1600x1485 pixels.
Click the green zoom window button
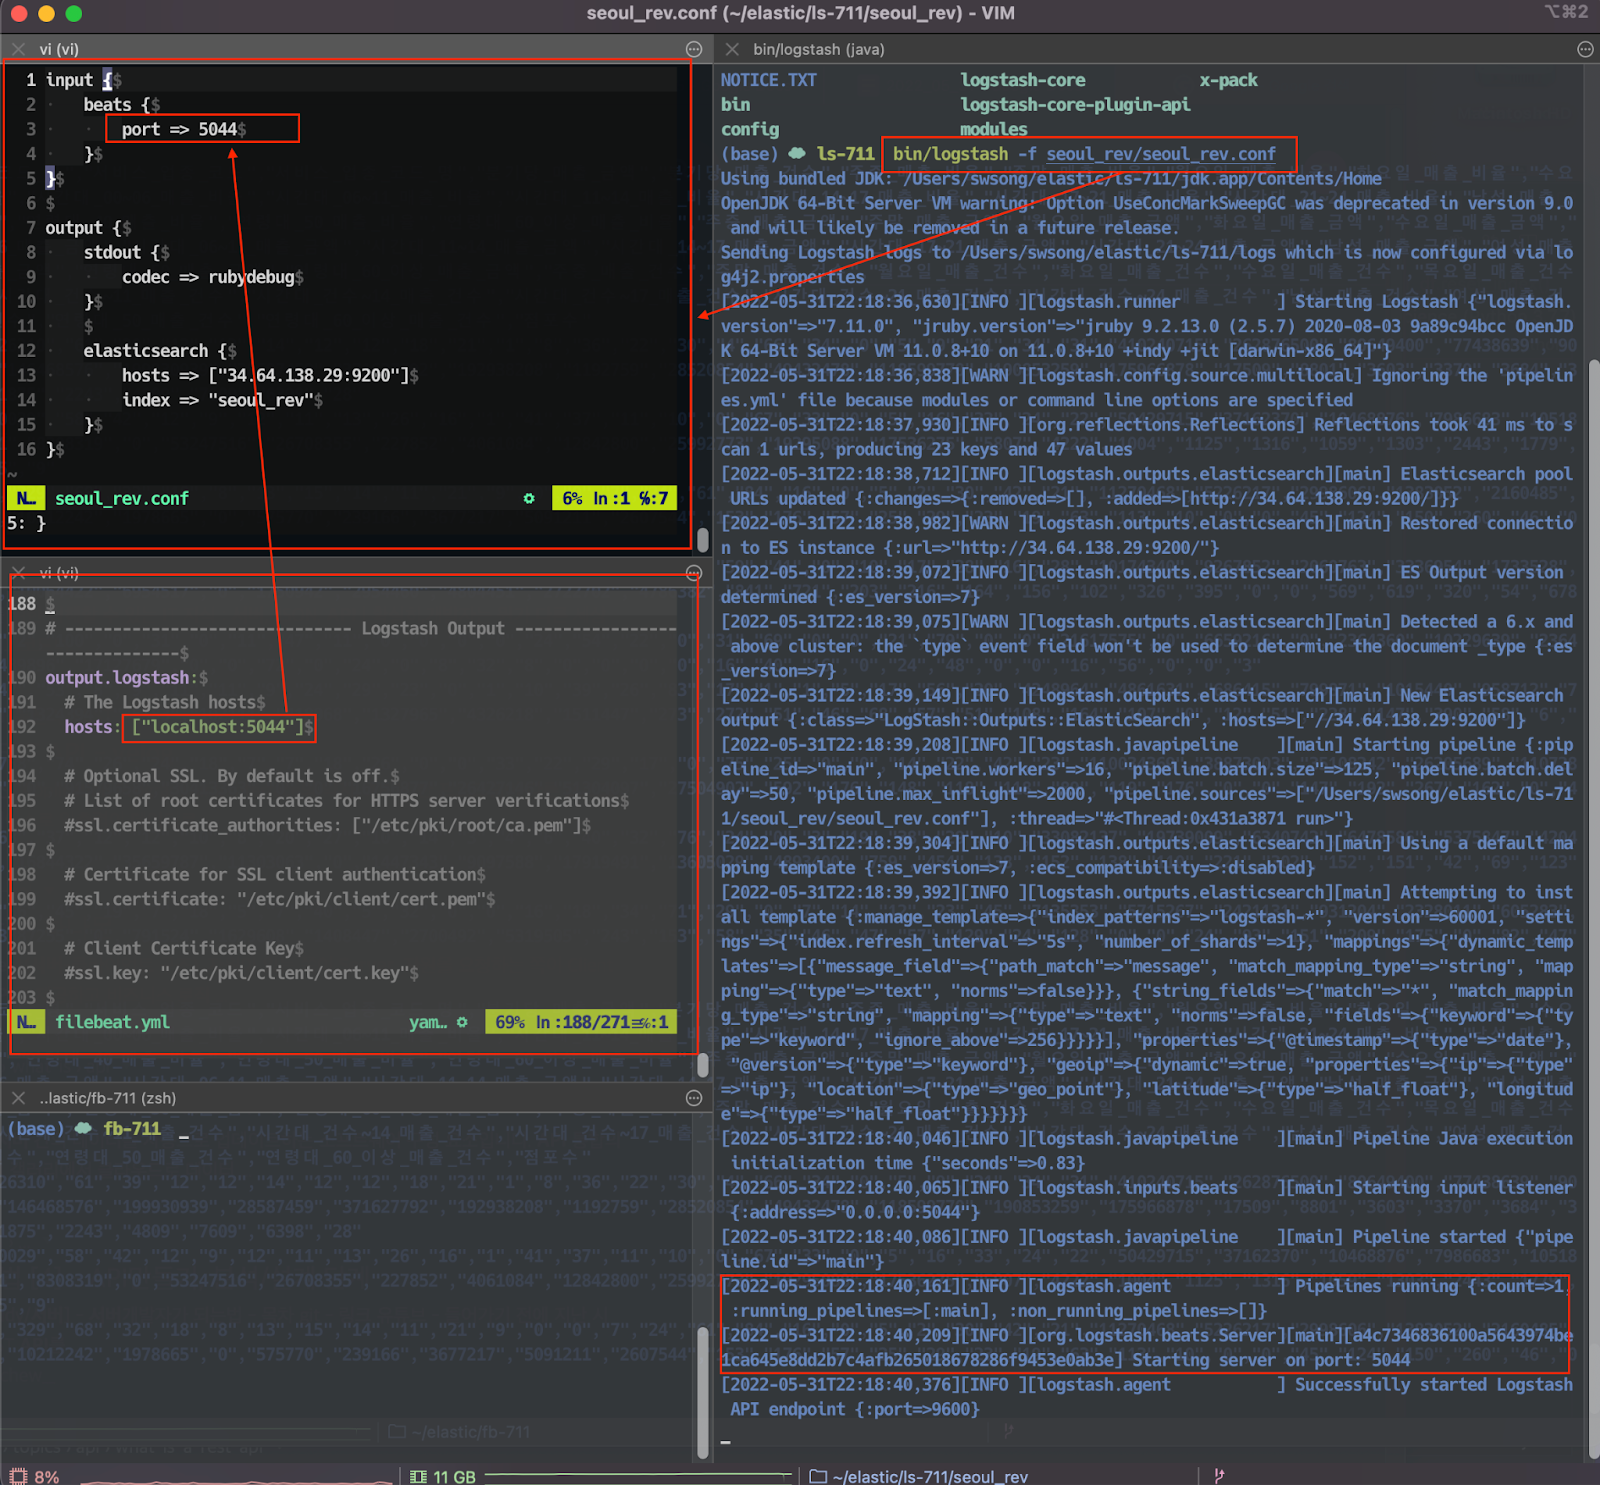(x=74, y=13)
